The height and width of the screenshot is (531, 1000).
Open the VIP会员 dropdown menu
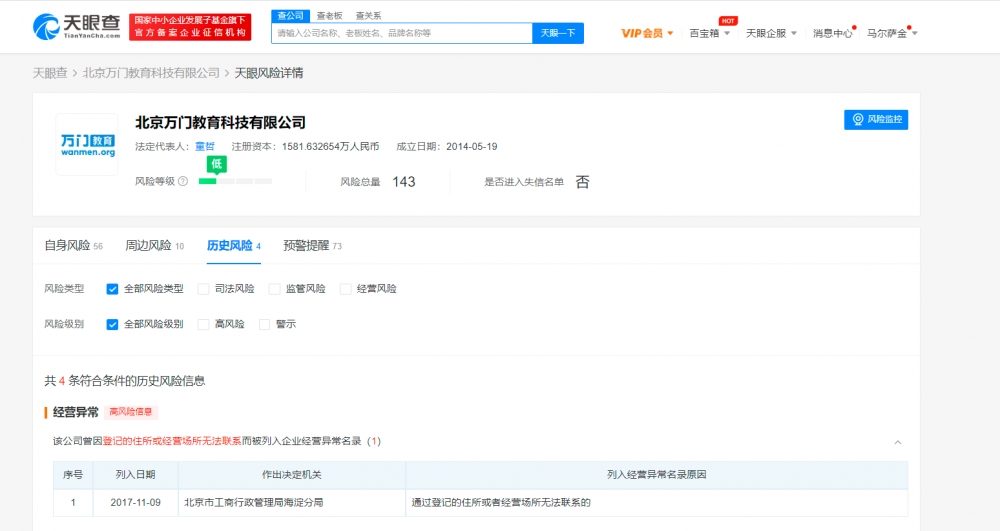click(x=647, y=33)
